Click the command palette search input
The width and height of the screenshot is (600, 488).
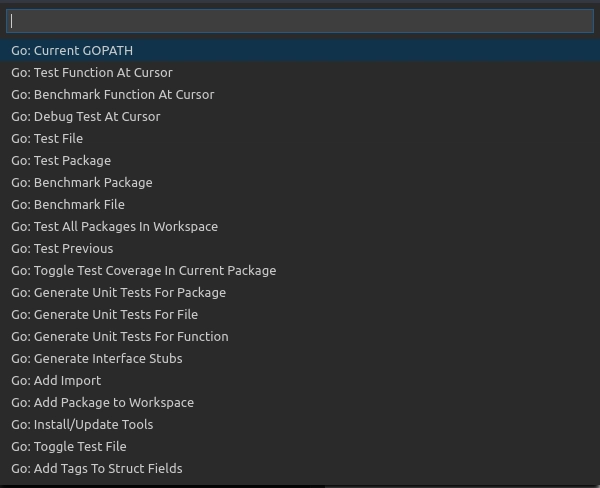coord(300,21)
